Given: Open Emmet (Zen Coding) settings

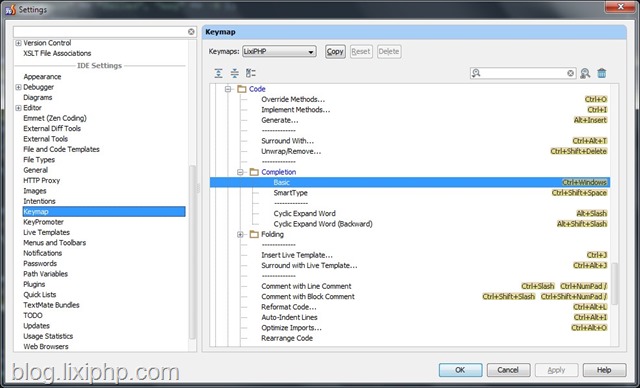Looking at the screenshot, I should [55, 118].
